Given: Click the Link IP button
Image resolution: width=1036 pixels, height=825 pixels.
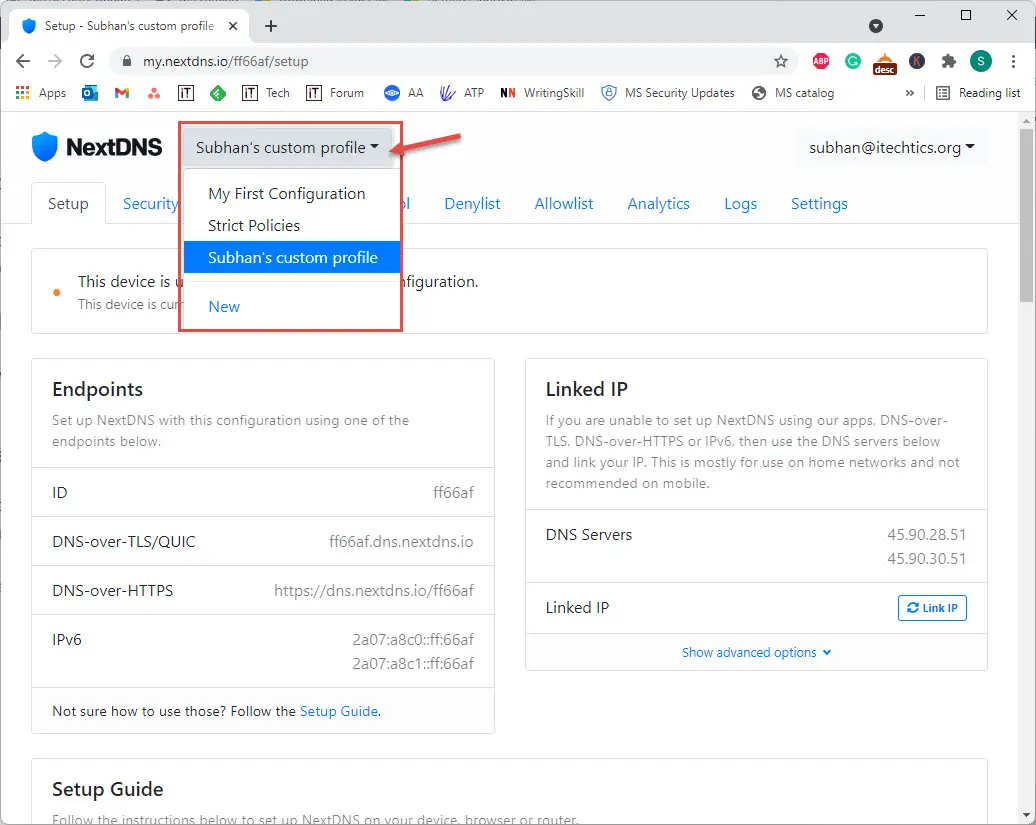Looking at the screenshot, I should click(932, 608).
